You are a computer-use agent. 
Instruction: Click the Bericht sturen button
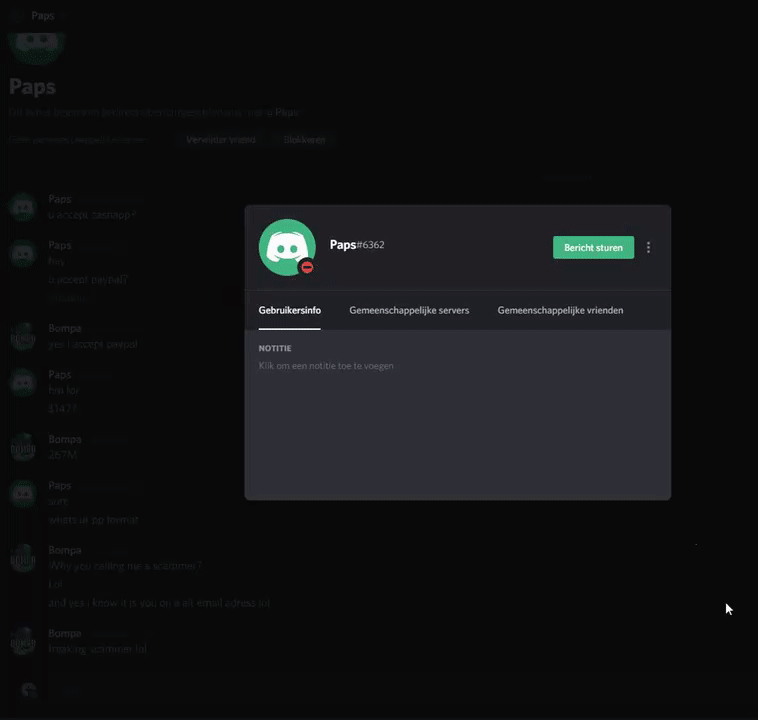593,248
